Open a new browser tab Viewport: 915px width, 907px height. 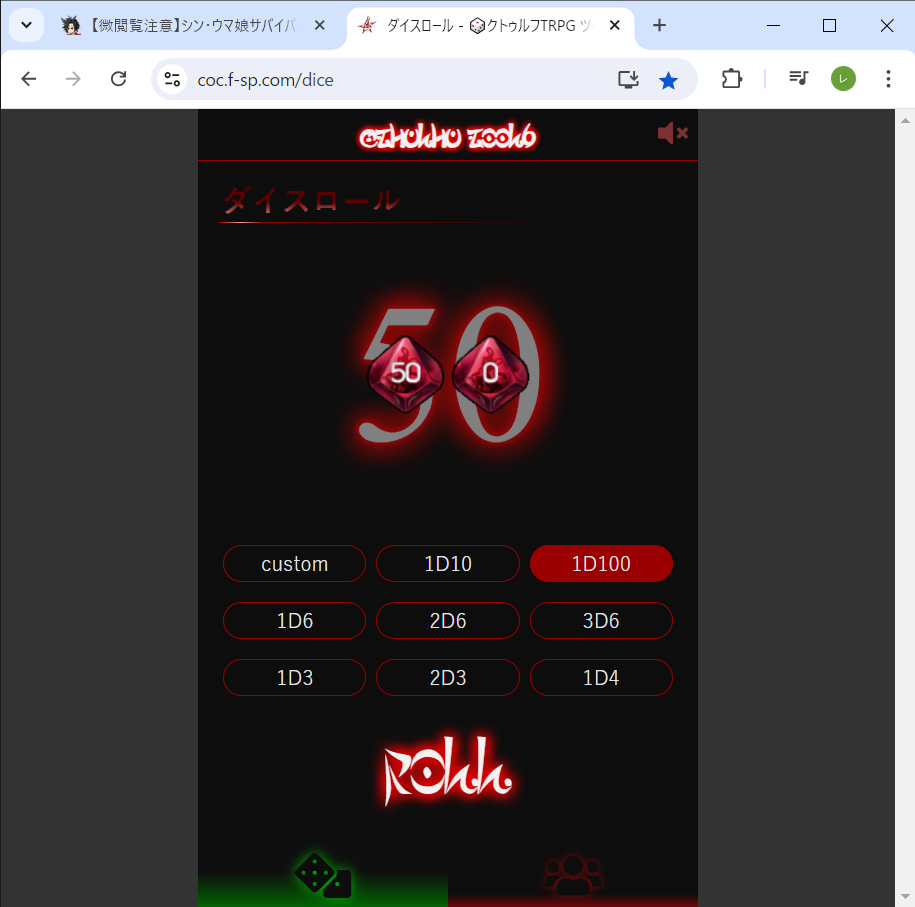click(659, 25)
